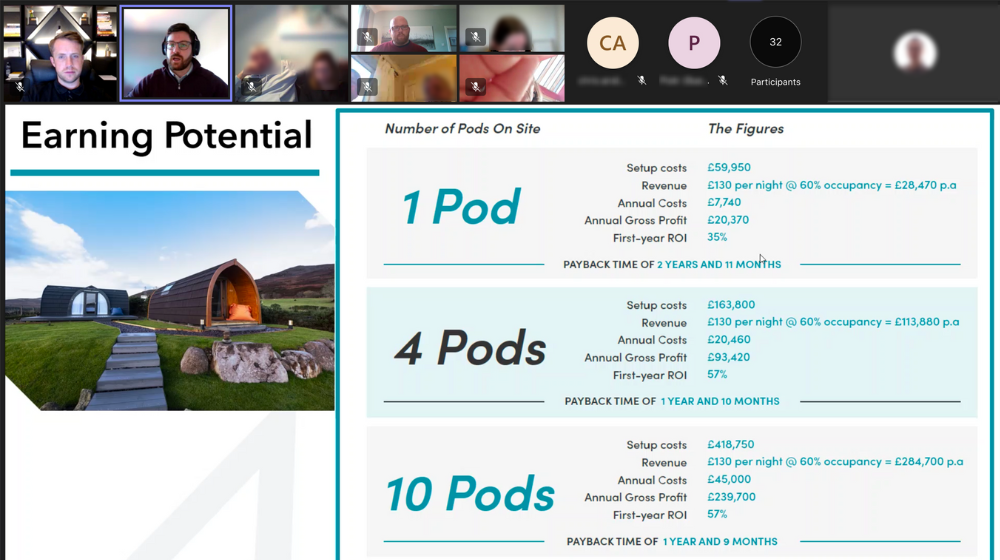Image resolution: width=1000 pixels, height=560 pixels.
Task: Select the blond man's video tile
Action: (x=60, y=54)
